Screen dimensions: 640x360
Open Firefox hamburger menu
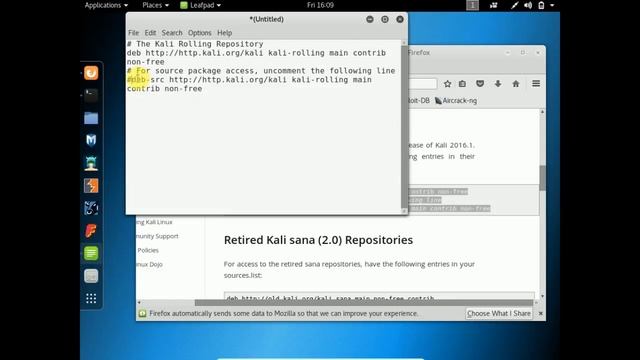(x=536, y=84)
